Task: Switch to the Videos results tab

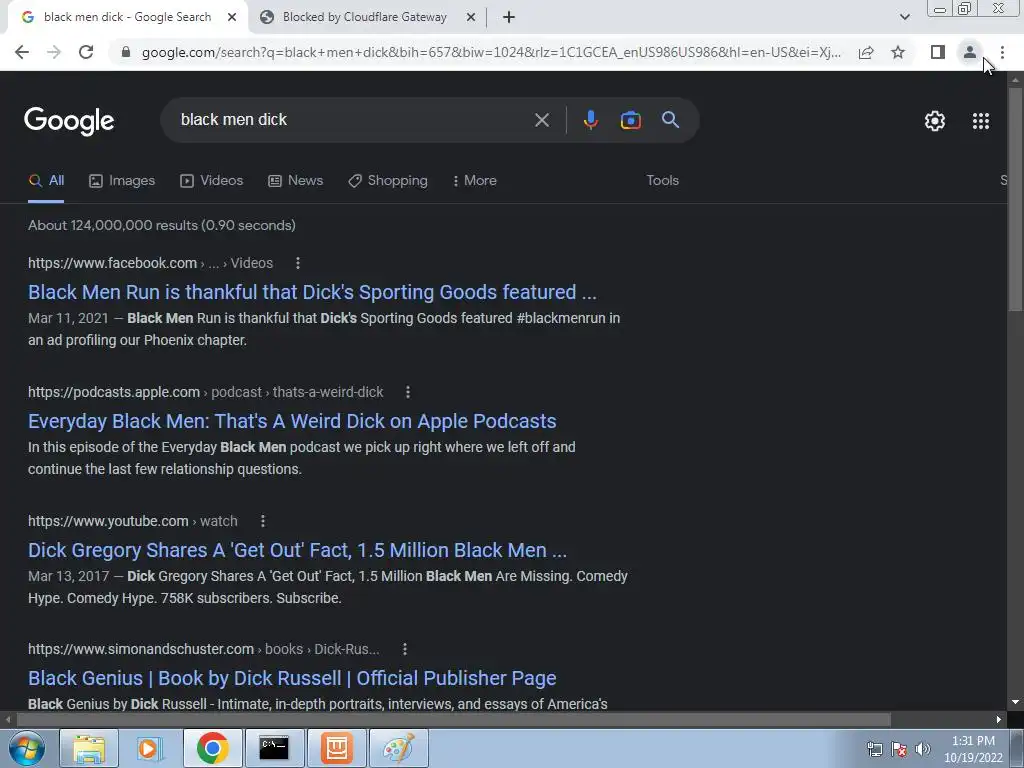Action: (x=212, y=181)
